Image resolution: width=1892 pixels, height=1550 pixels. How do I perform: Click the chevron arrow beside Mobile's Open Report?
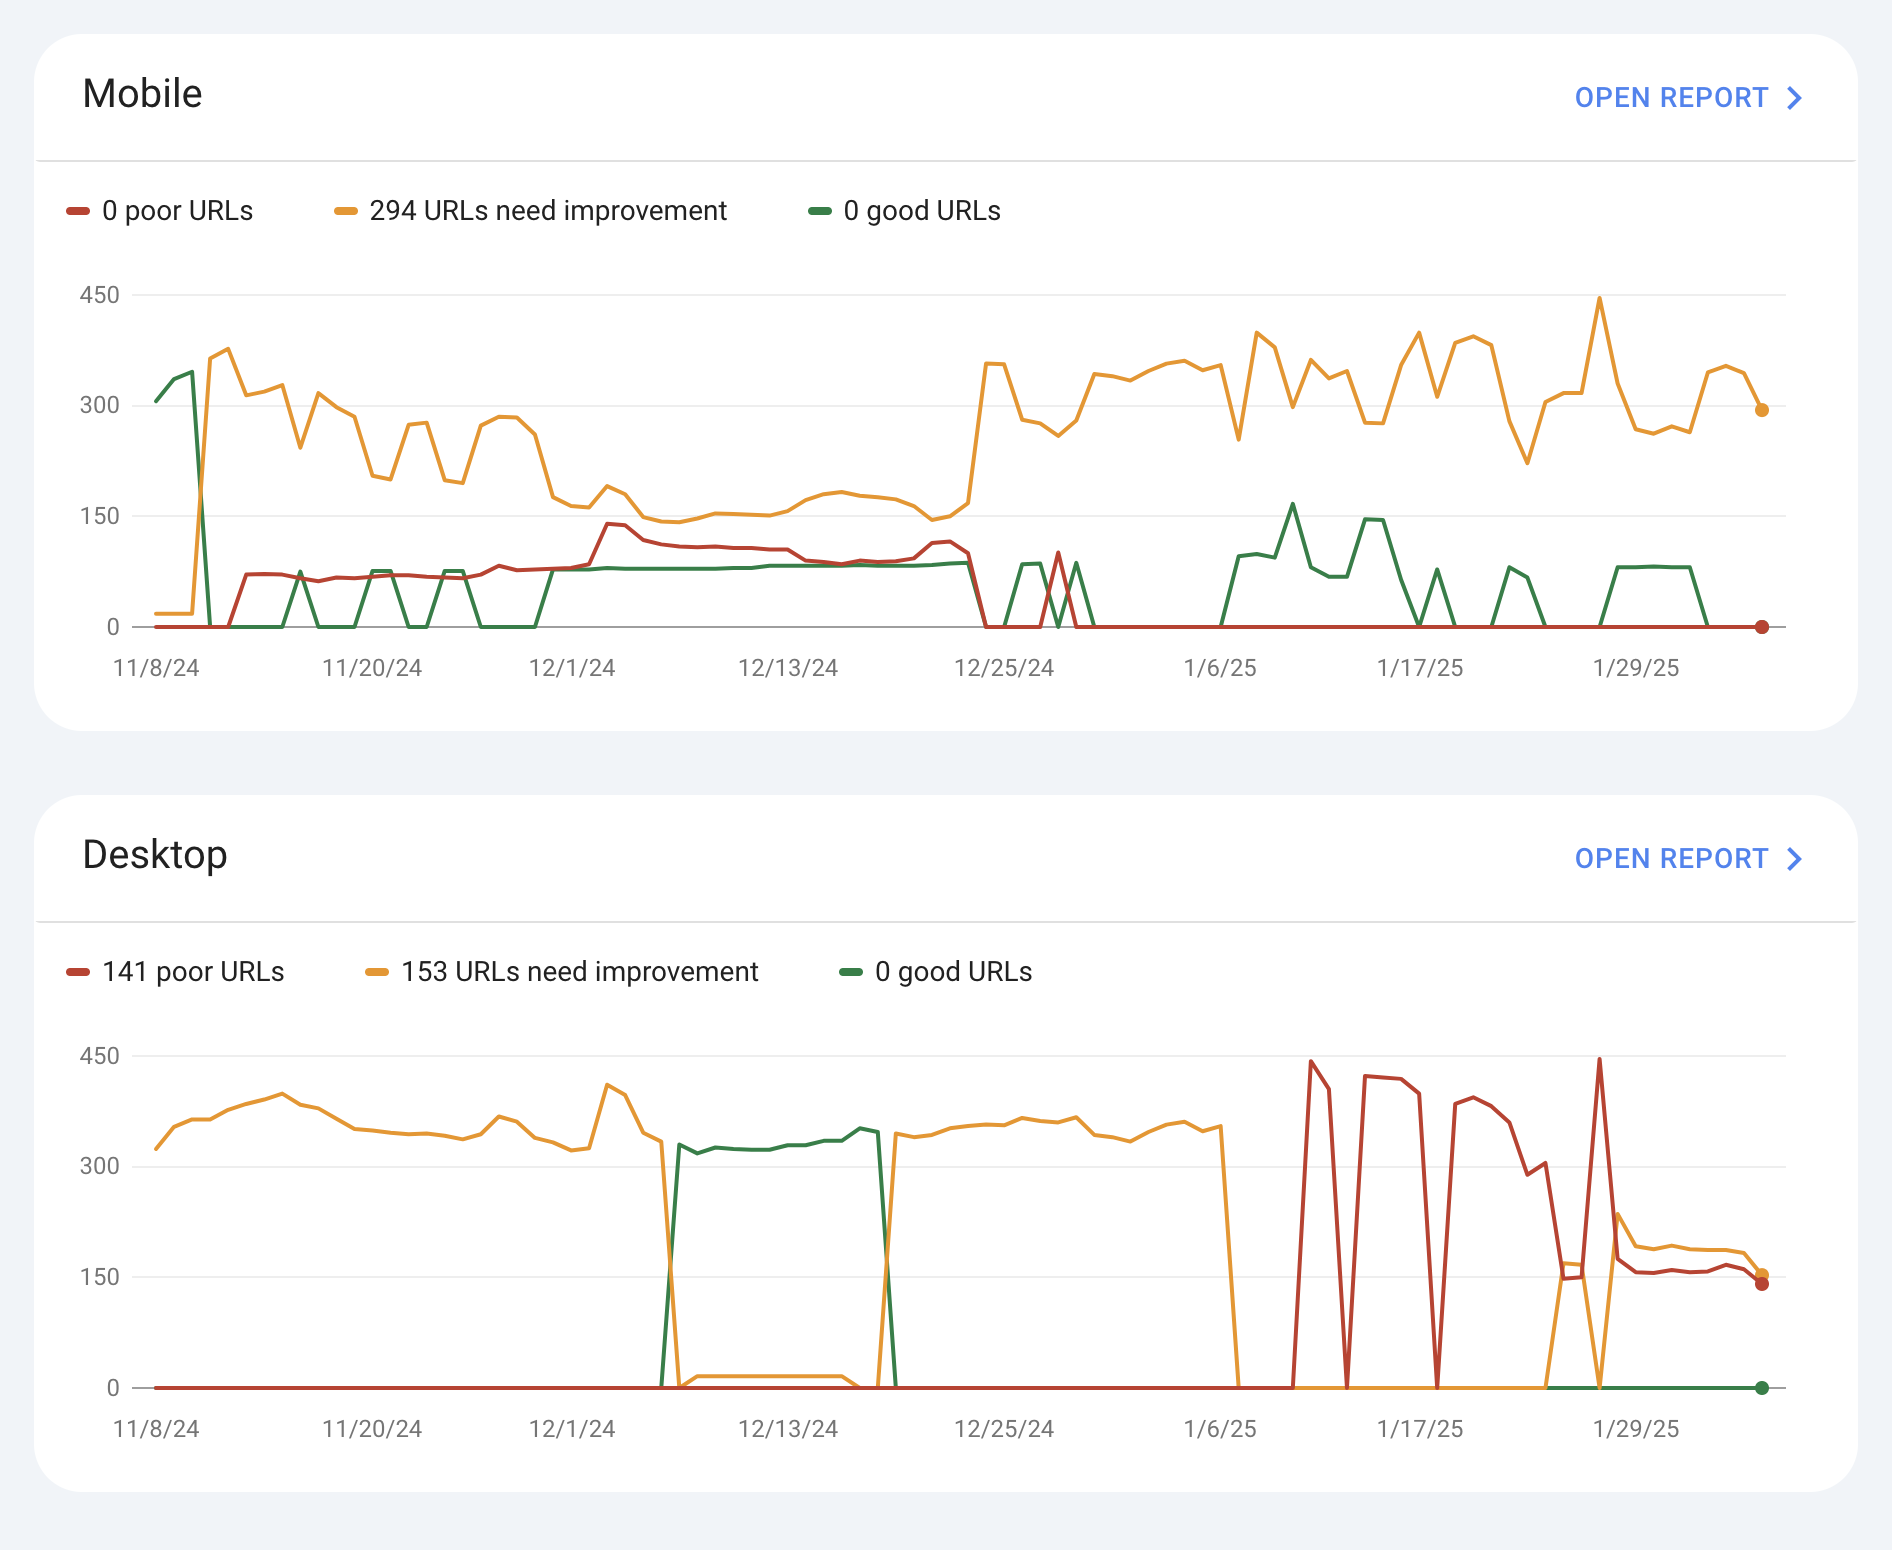[x=1795, y=98]
